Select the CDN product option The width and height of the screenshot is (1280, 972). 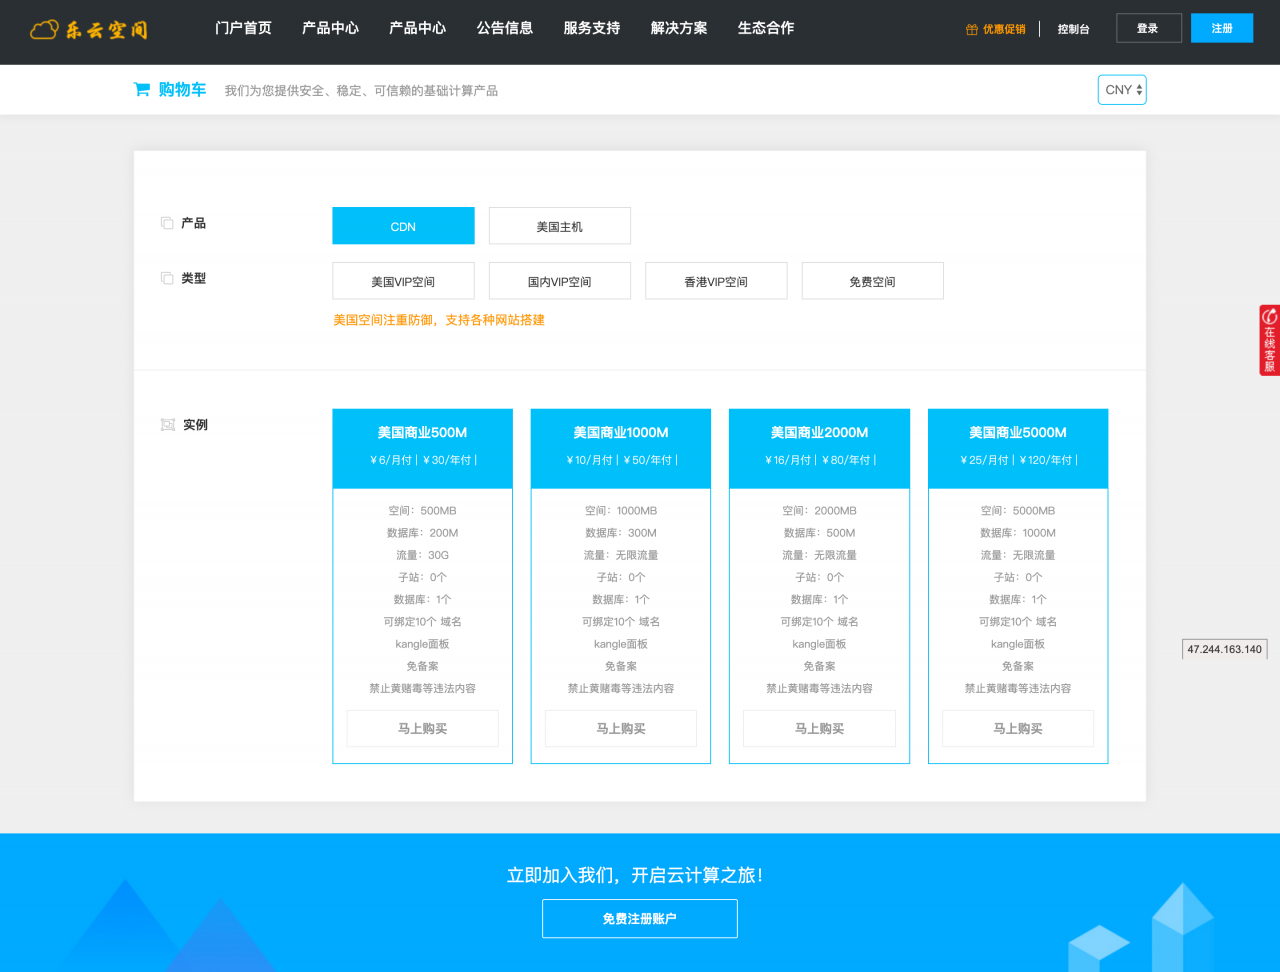click(x=402, y=225)
